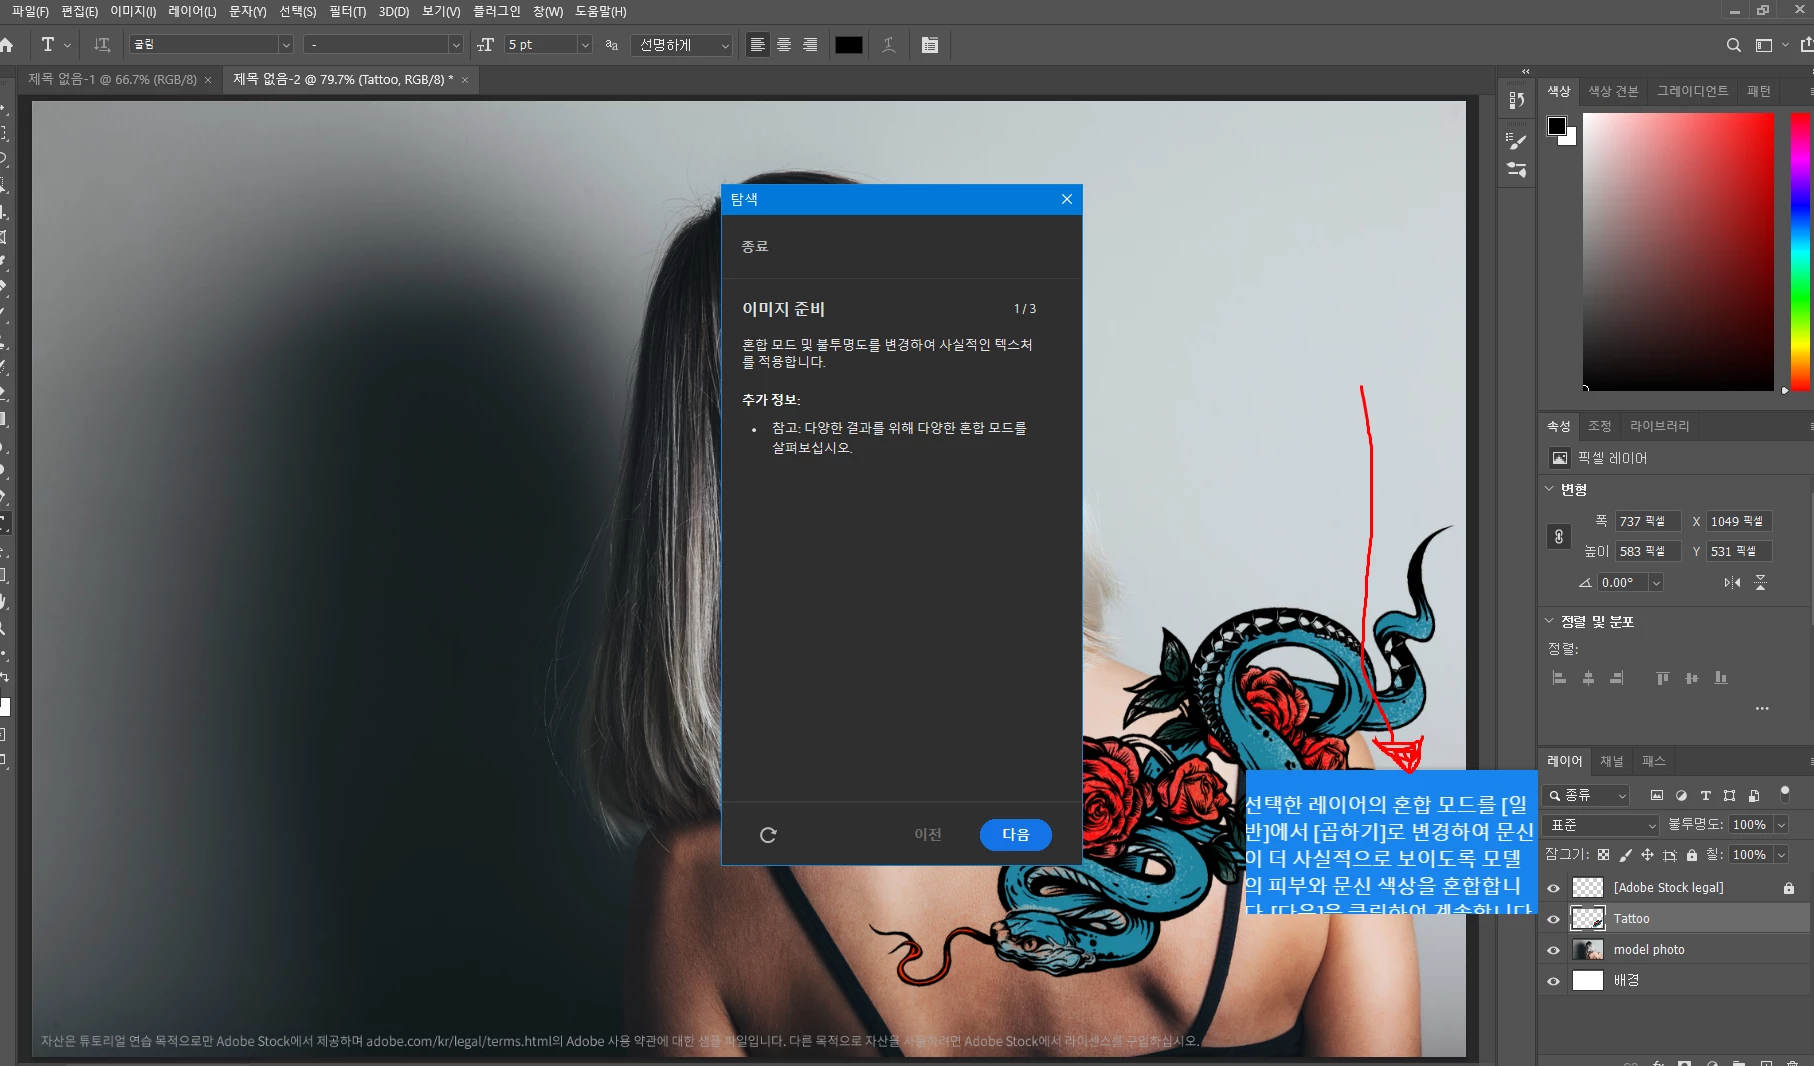Screen dimensions: 1814x1066
Task: Click the black text color swatch
Action: point(849,45)
